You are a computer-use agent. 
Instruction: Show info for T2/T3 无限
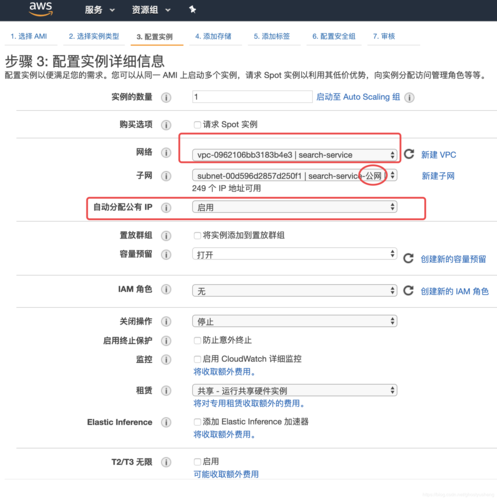pyautogui.click(x=166, y=462)
